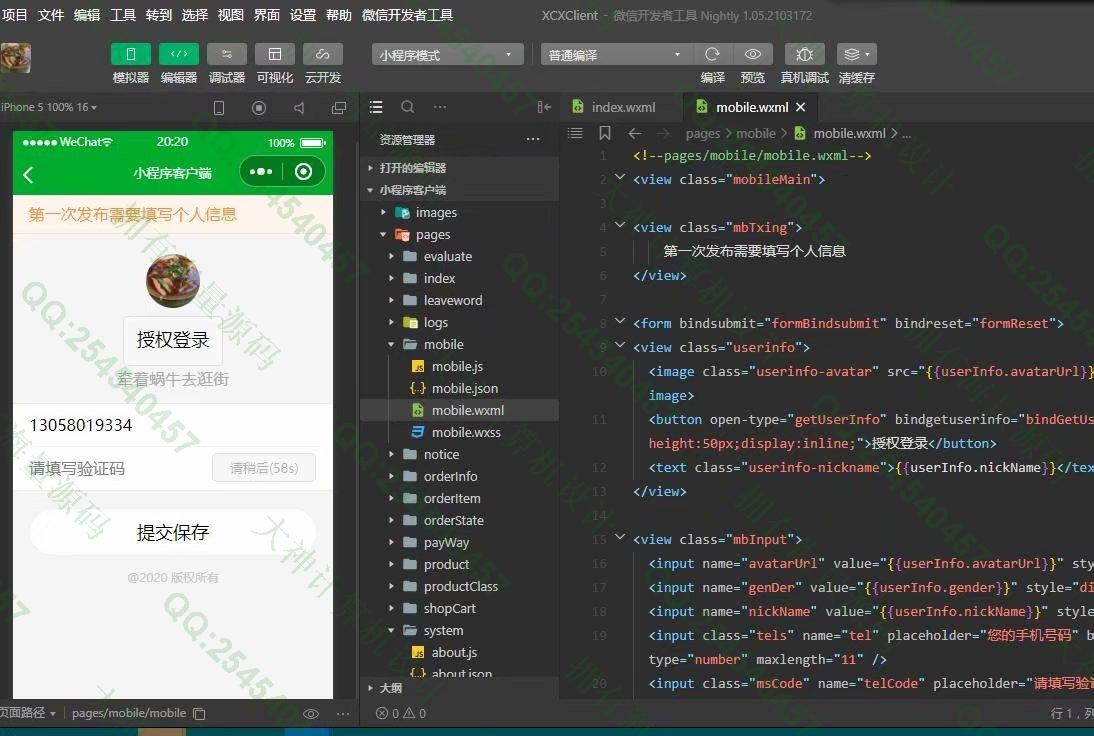Click the simulator record icon

click(259, 107)
